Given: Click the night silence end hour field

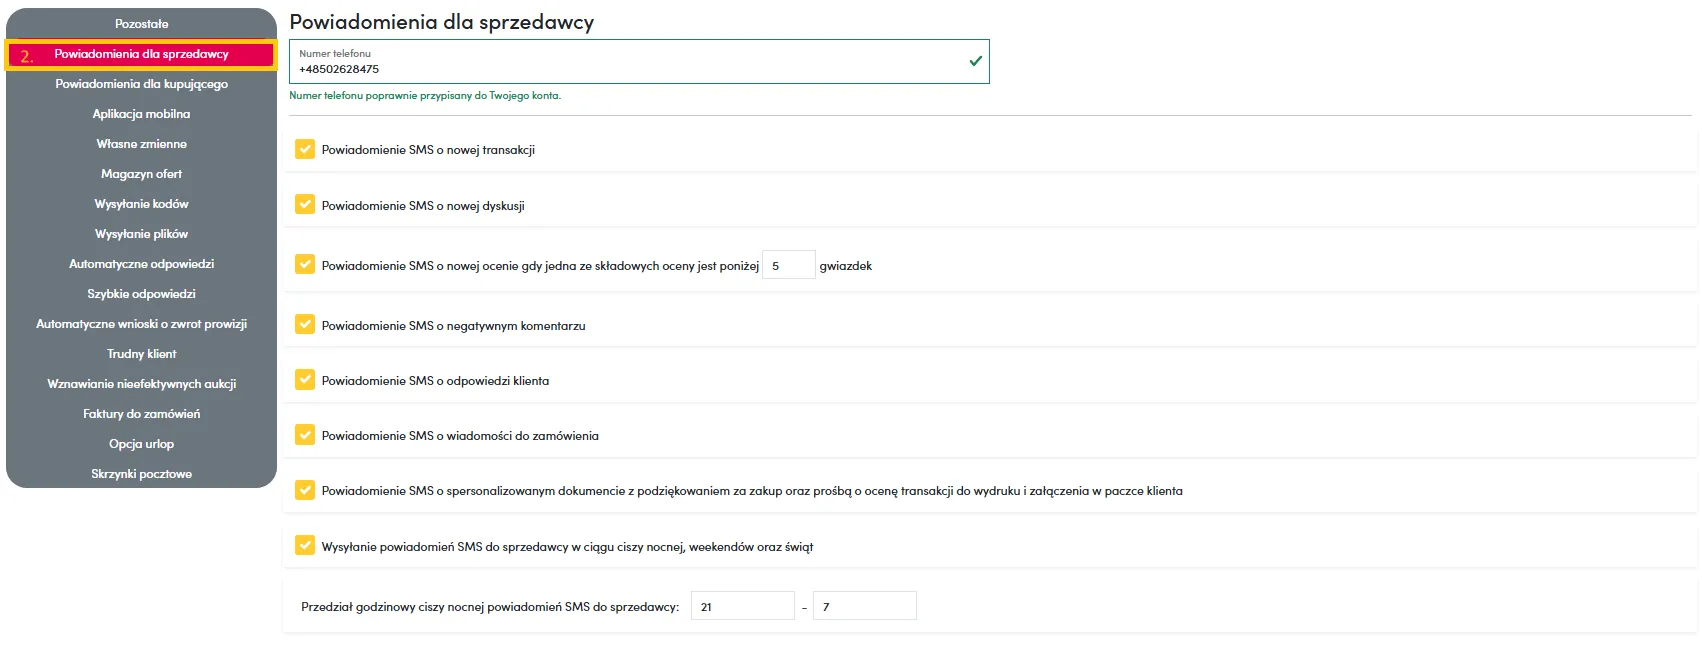Looking at the screenshot, I should (864, 607).
